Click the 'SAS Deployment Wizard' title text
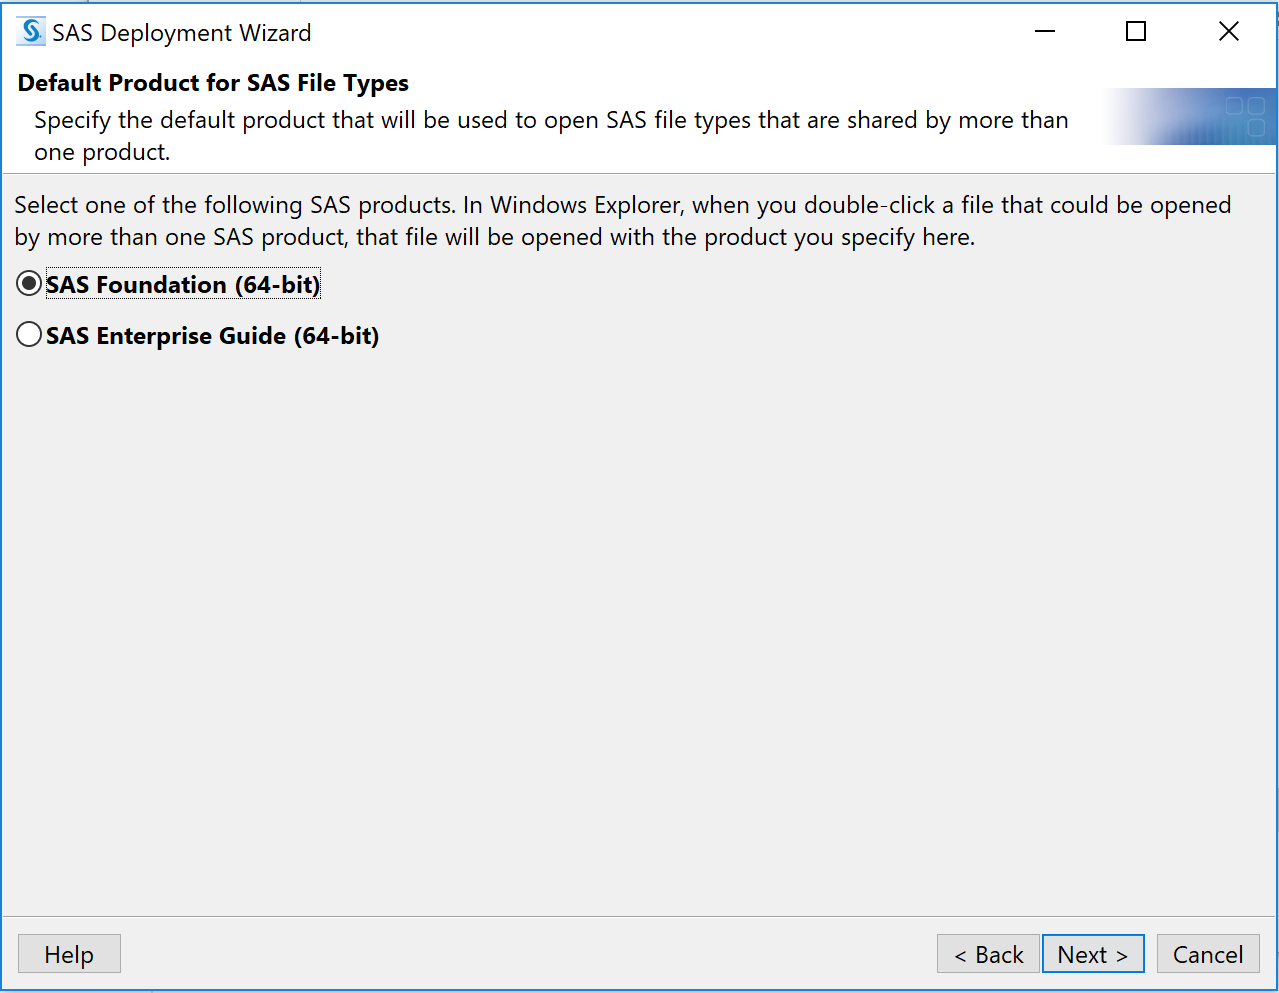This screenshot has width=1279, height=993. 181,33
